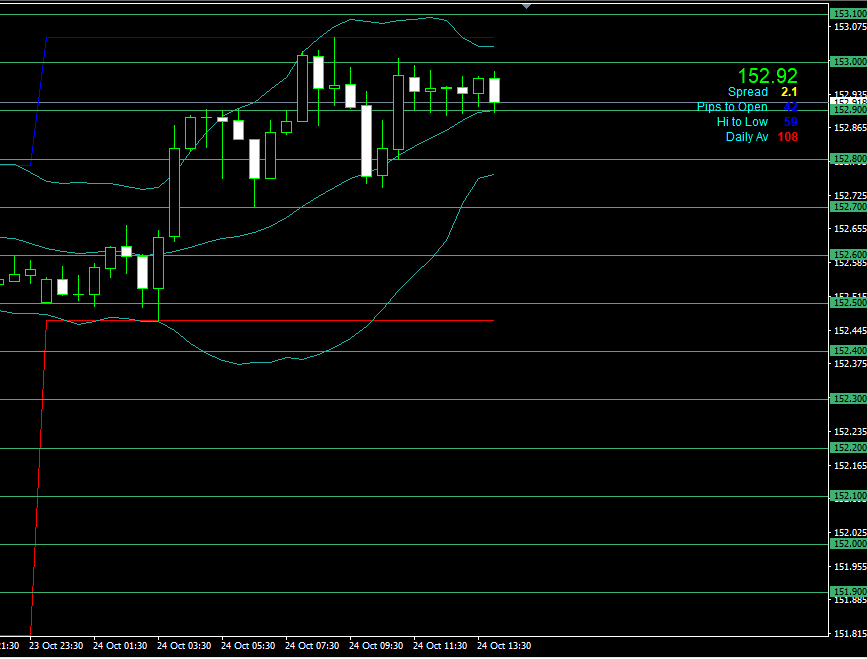Click the 152.000 price level tag
Screen dimensions: 867x659
848,544
